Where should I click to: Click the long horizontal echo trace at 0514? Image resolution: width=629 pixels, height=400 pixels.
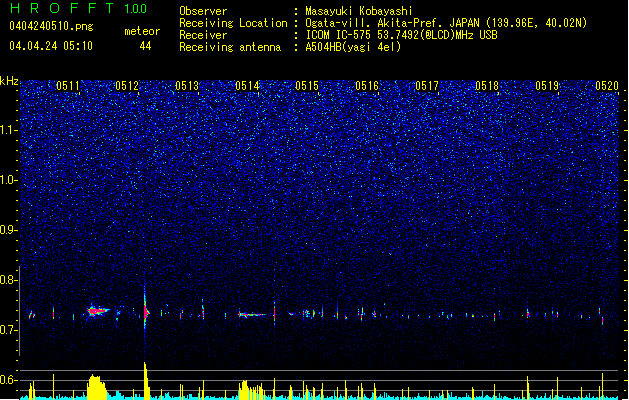(x=252, y=315)
